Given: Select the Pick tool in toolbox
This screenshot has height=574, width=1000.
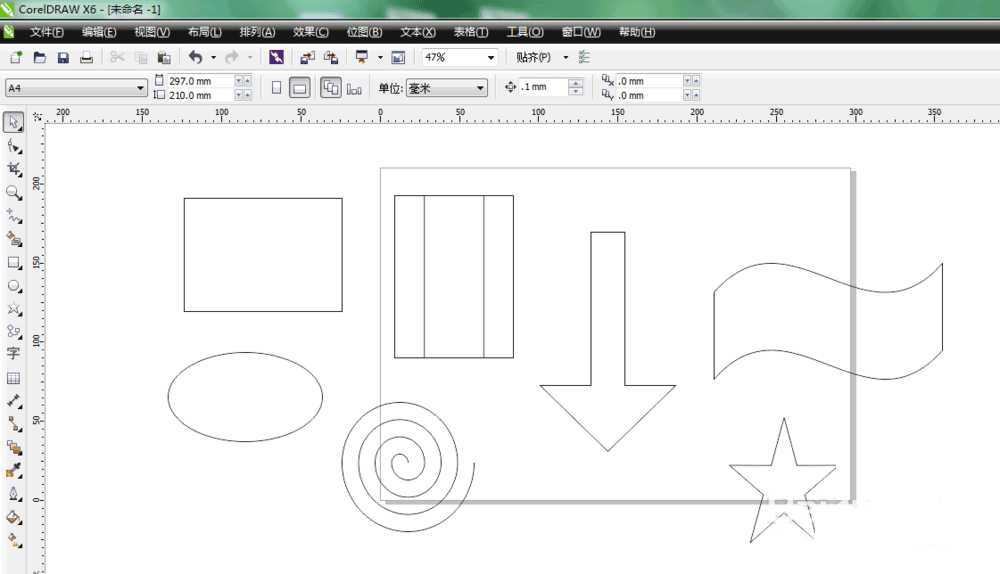Looking at the screenshot, I should pyautogui.click(x=14, y=123).
